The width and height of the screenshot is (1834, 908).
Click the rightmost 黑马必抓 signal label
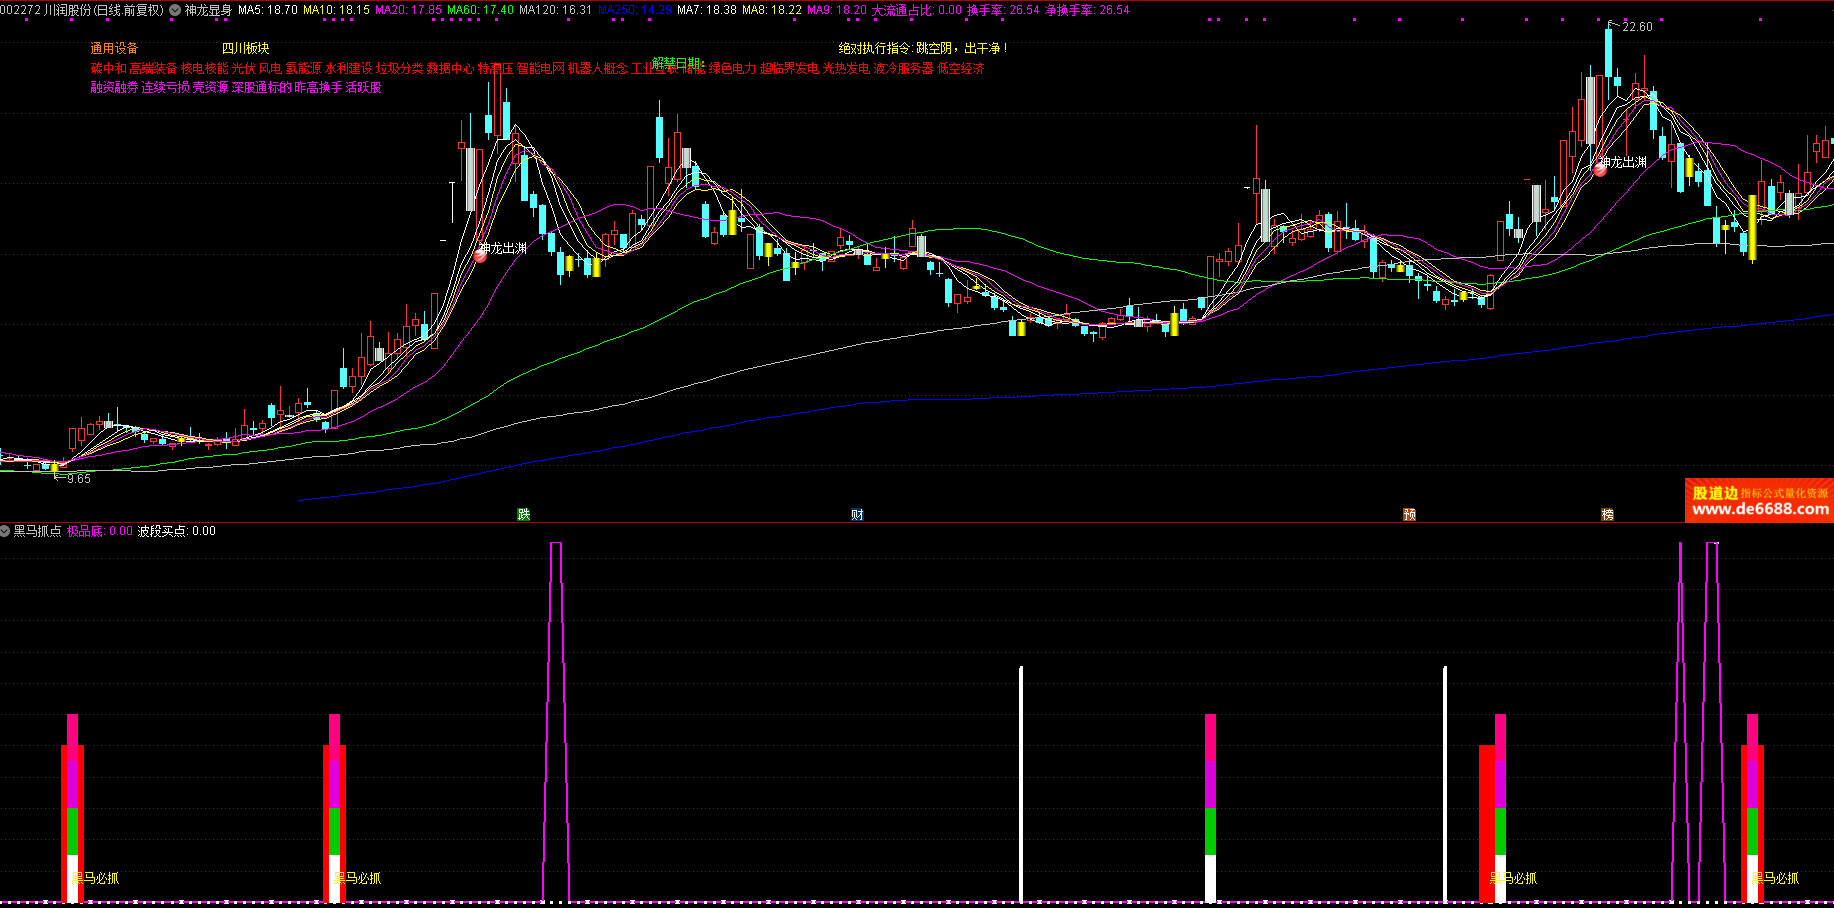click(1775, 878)
